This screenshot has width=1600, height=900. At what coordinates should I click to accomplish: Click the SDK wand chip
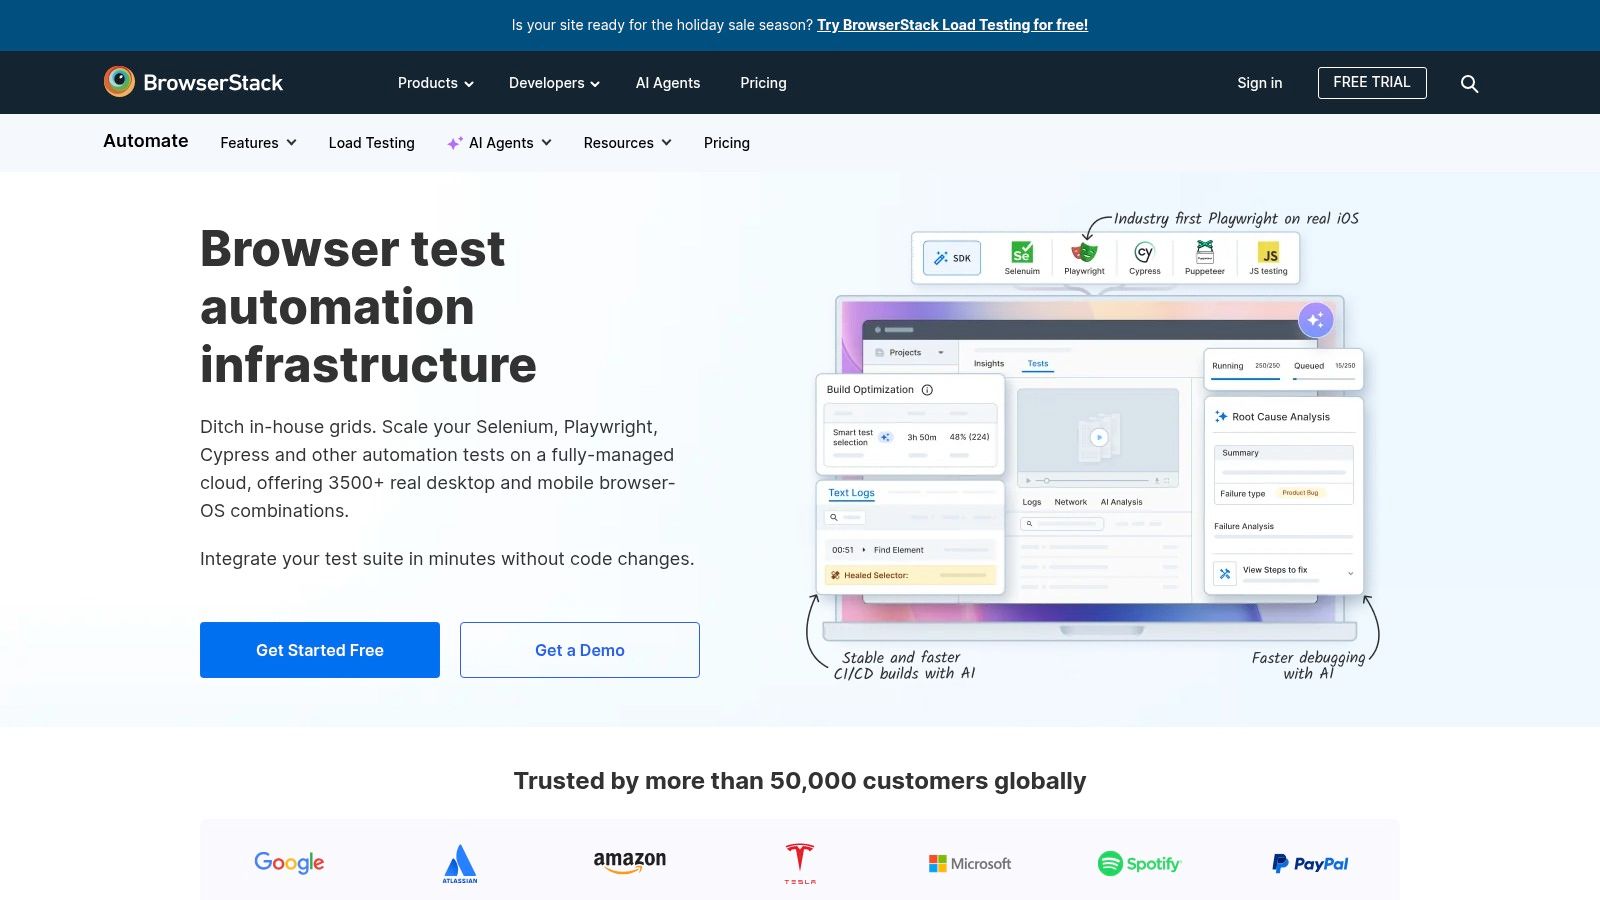952,258
